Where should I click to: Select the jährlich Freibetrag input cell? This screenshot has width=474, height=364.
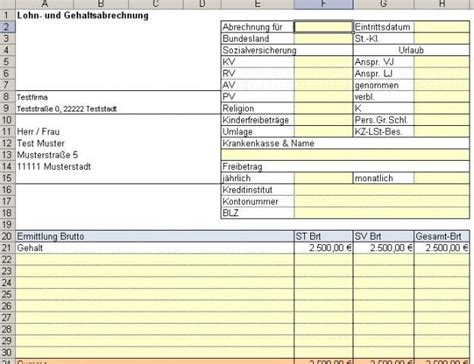pos(323,178)
